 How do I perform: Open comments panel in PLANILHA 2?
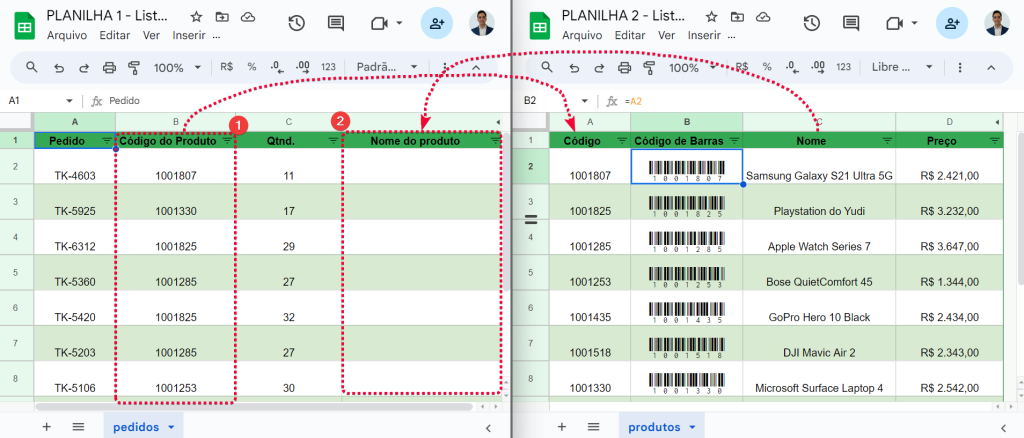pos(851,24)
